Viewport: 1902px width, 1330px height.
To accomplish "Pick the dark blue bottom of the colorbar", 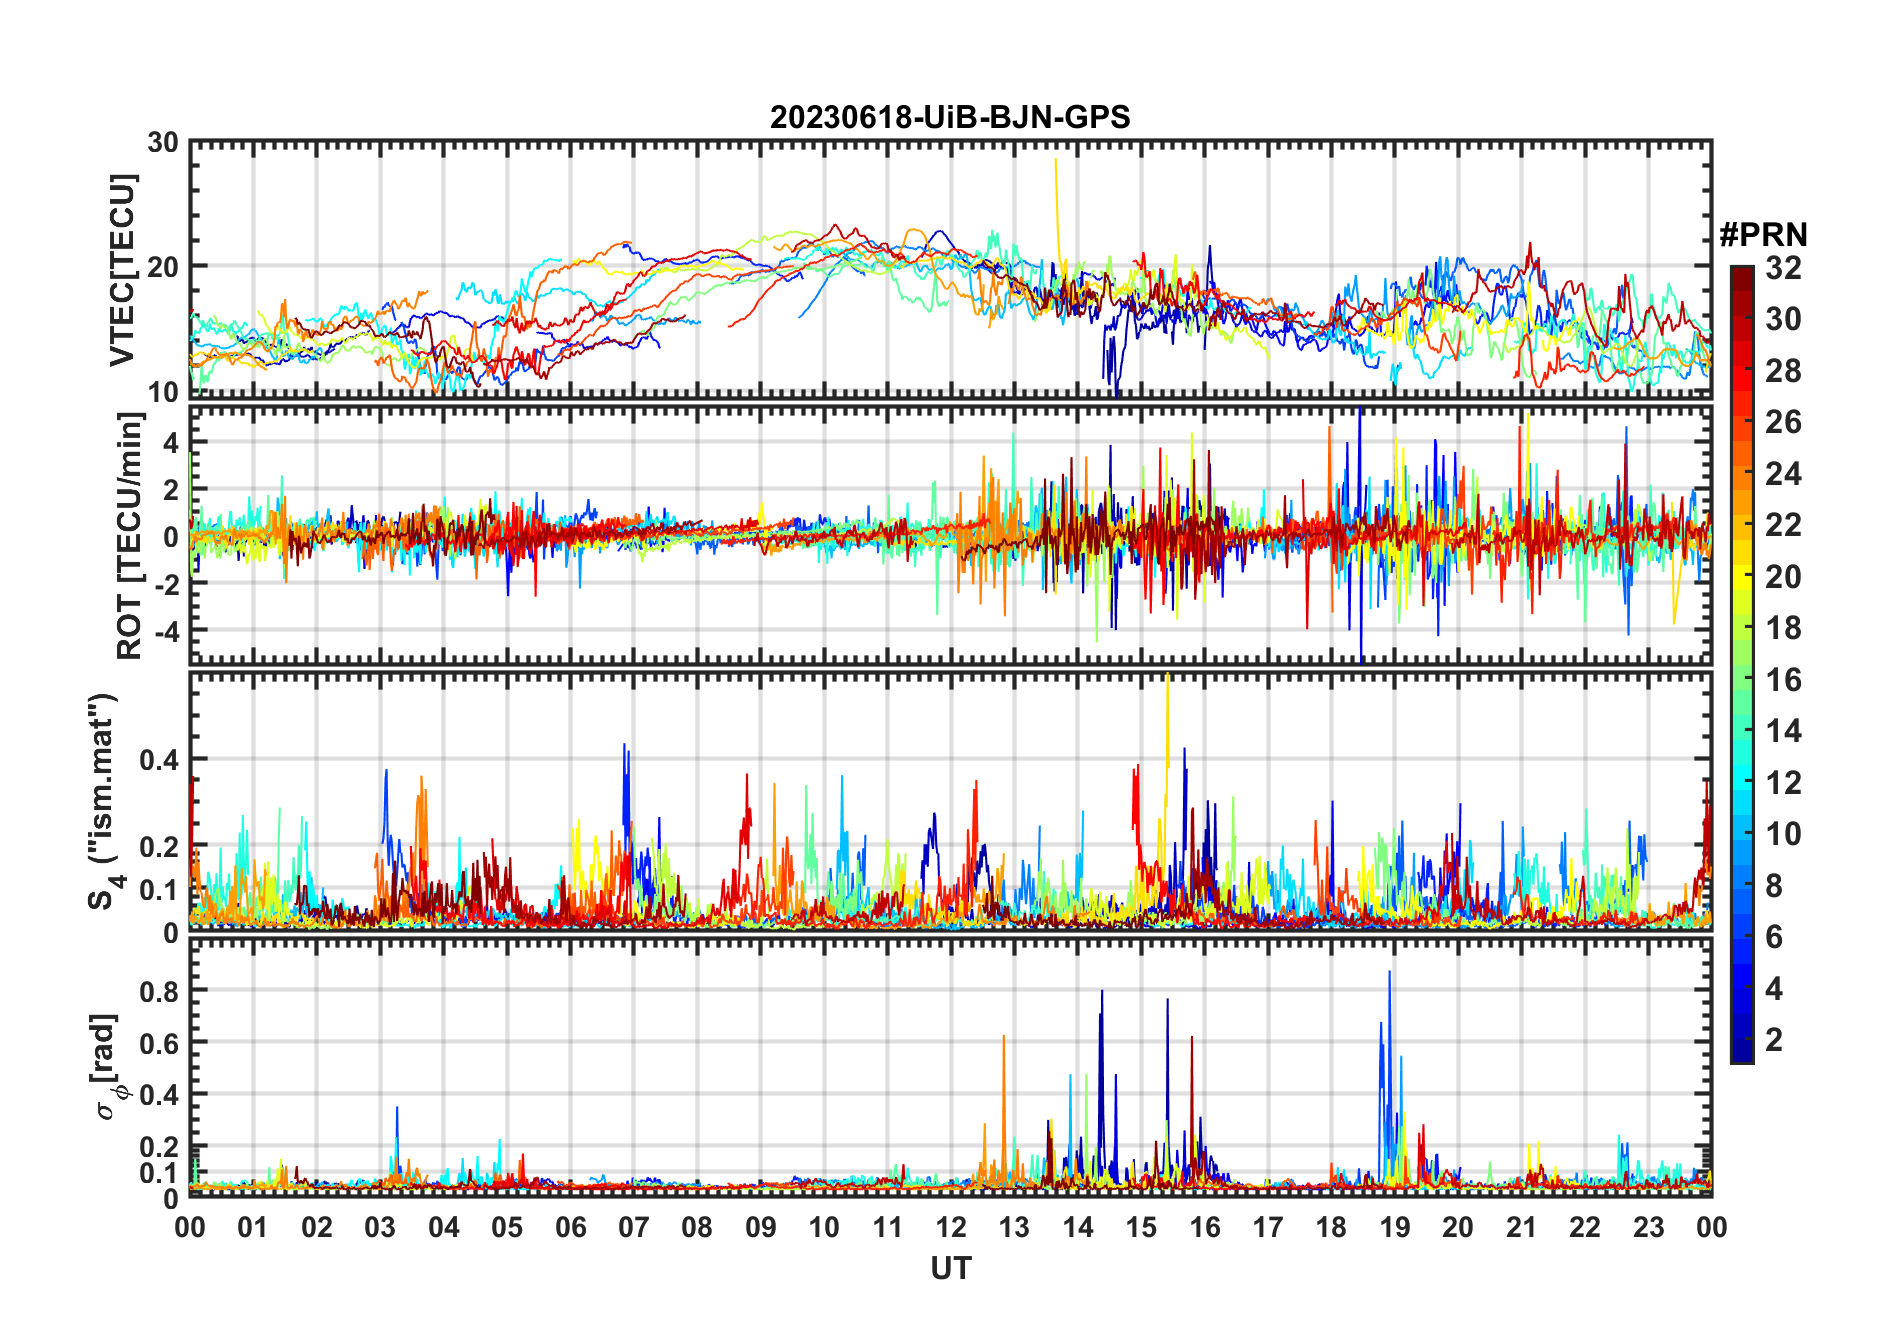I will 1741,1052.
